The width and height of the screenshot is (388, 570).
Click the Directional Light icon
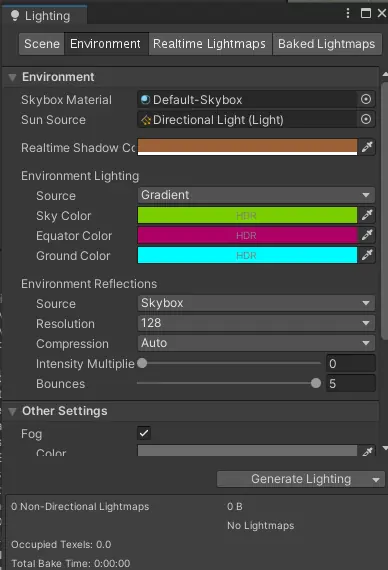click(x=145, y=120)
